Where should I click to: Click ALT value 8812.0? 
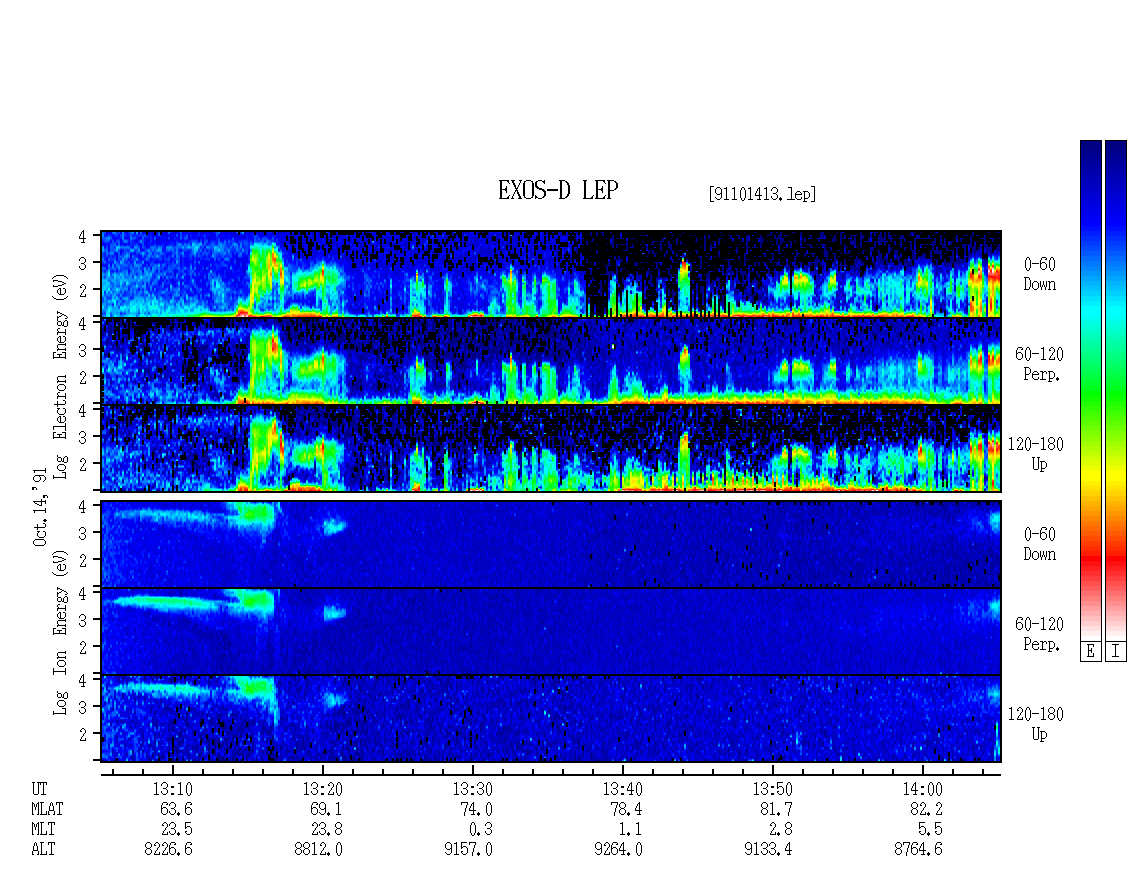coord(319,850)
